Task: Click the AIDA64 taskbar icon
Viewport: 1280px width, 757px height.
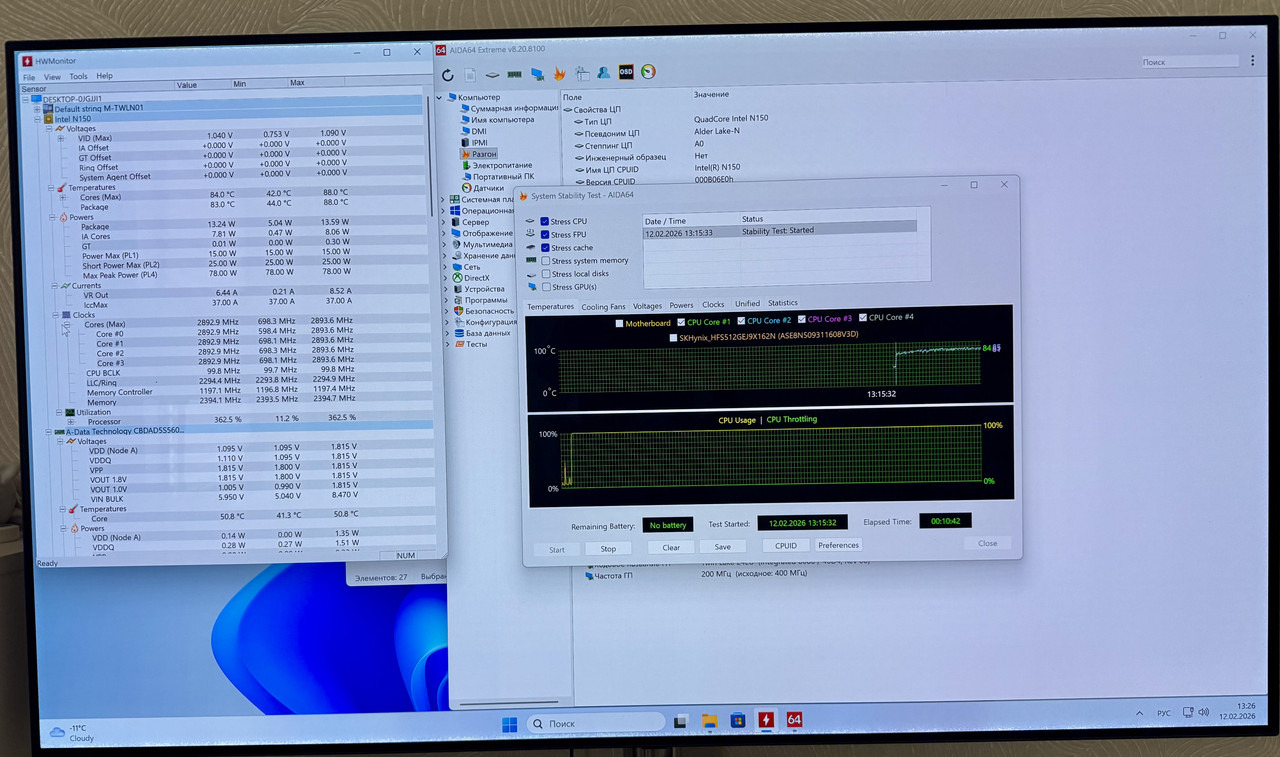Action: click(794, 719)
